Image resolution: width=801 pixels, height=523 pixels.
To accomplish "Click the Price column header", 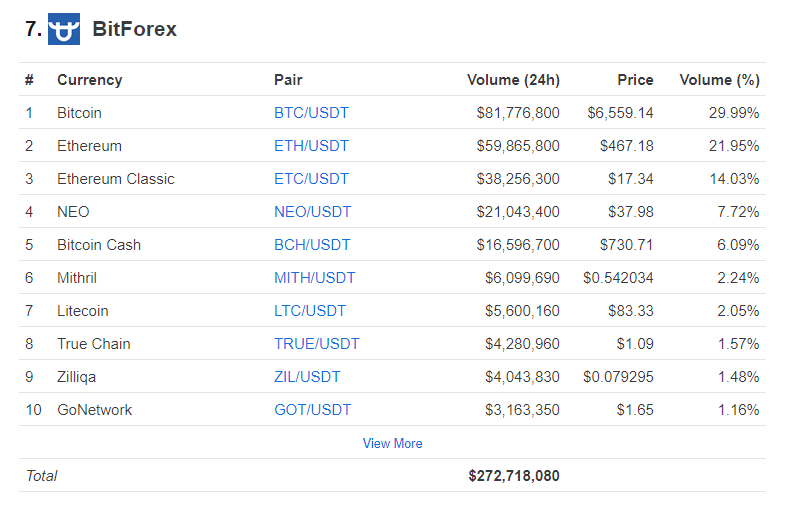I will (x=635, y=80).
